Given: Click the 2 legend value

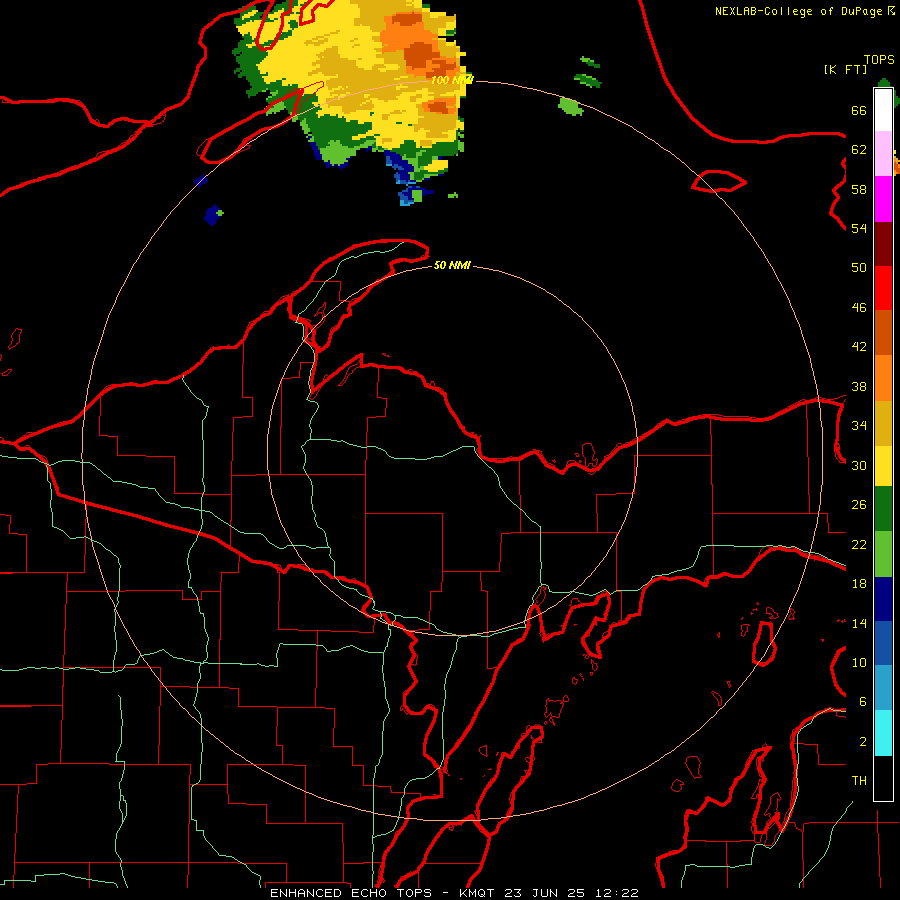Looking at the screenshot, I should pyautogui.click(x=863, y=742).
